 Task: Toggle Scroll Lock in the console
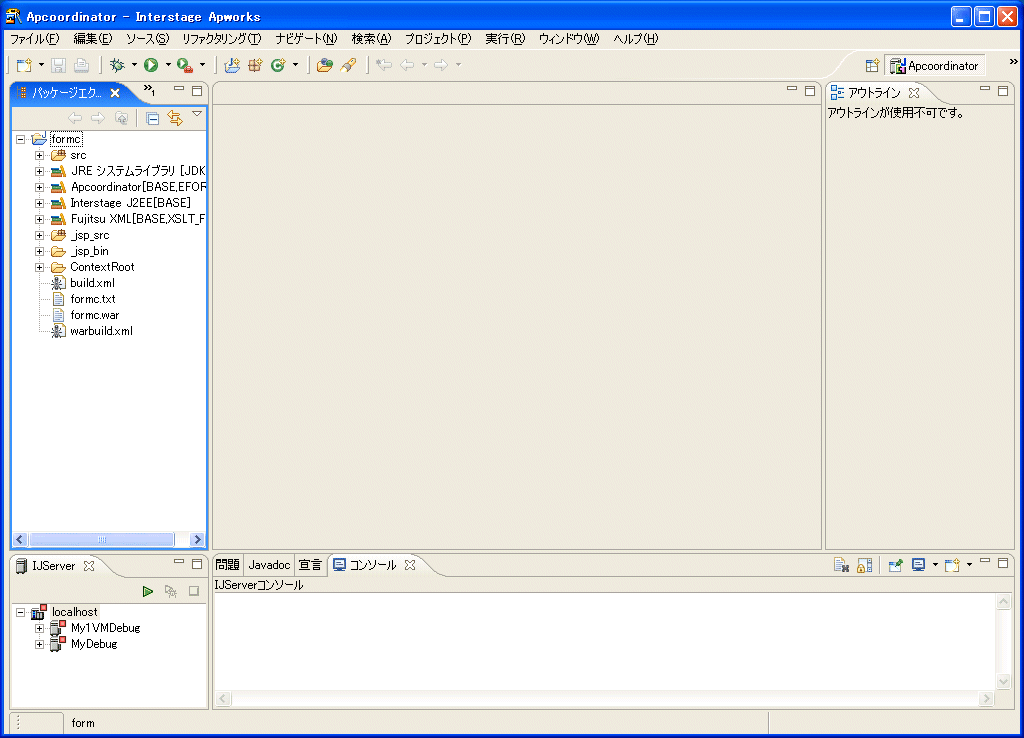click(865, 565)
